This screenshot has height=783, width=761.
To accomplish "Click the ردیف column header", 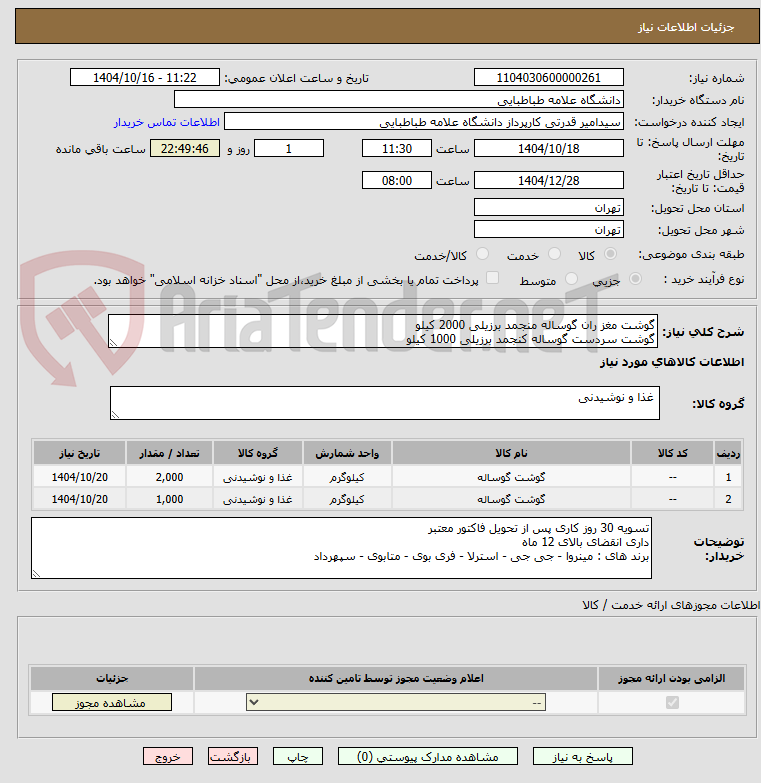I will coord(728,453).
